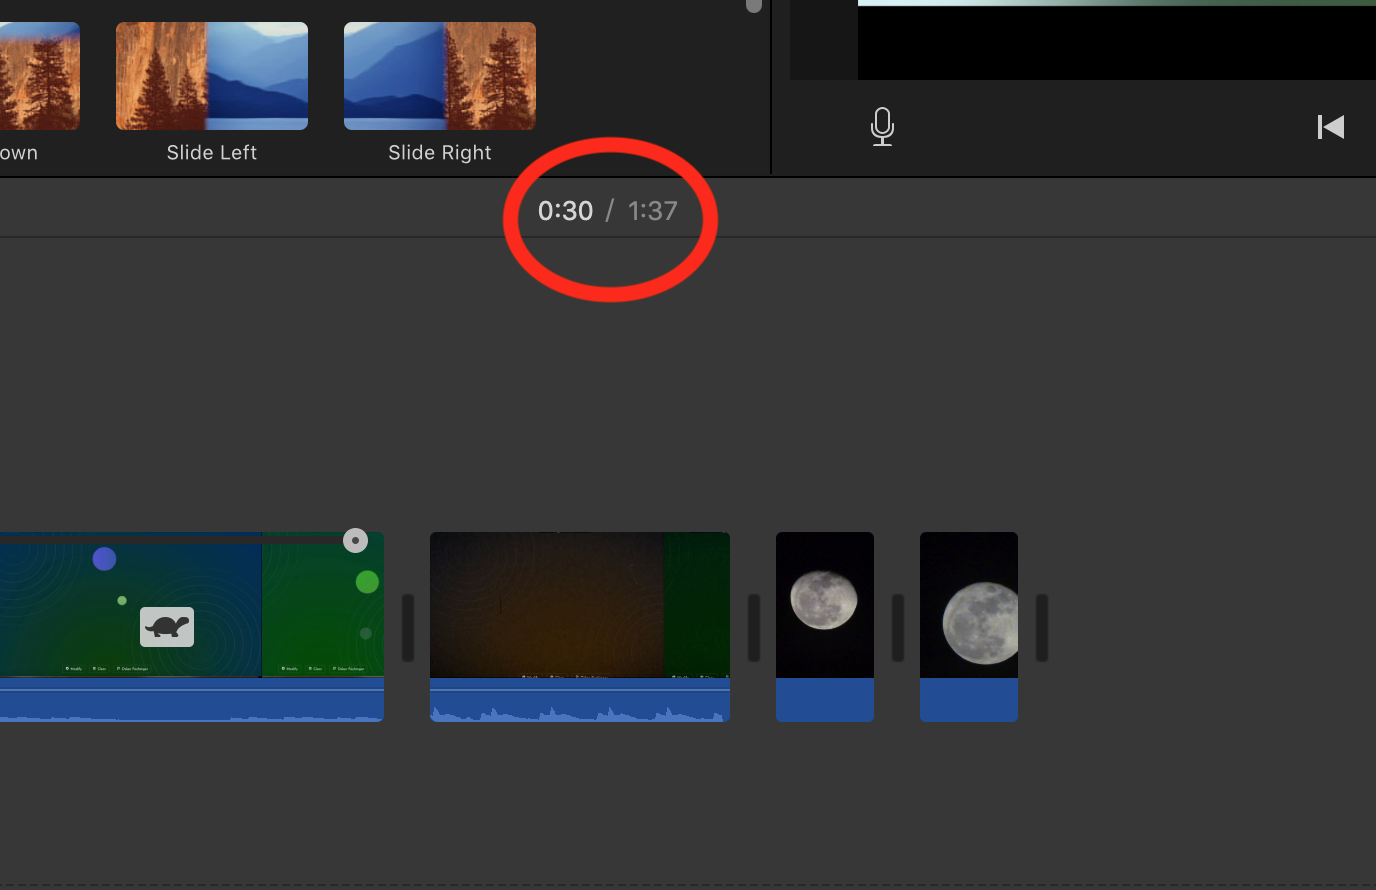Viewport: 1376px width, 890px height.
Task: Click the voiceover microphone icon
Action: pyautogui.click(x=882, y=127)
